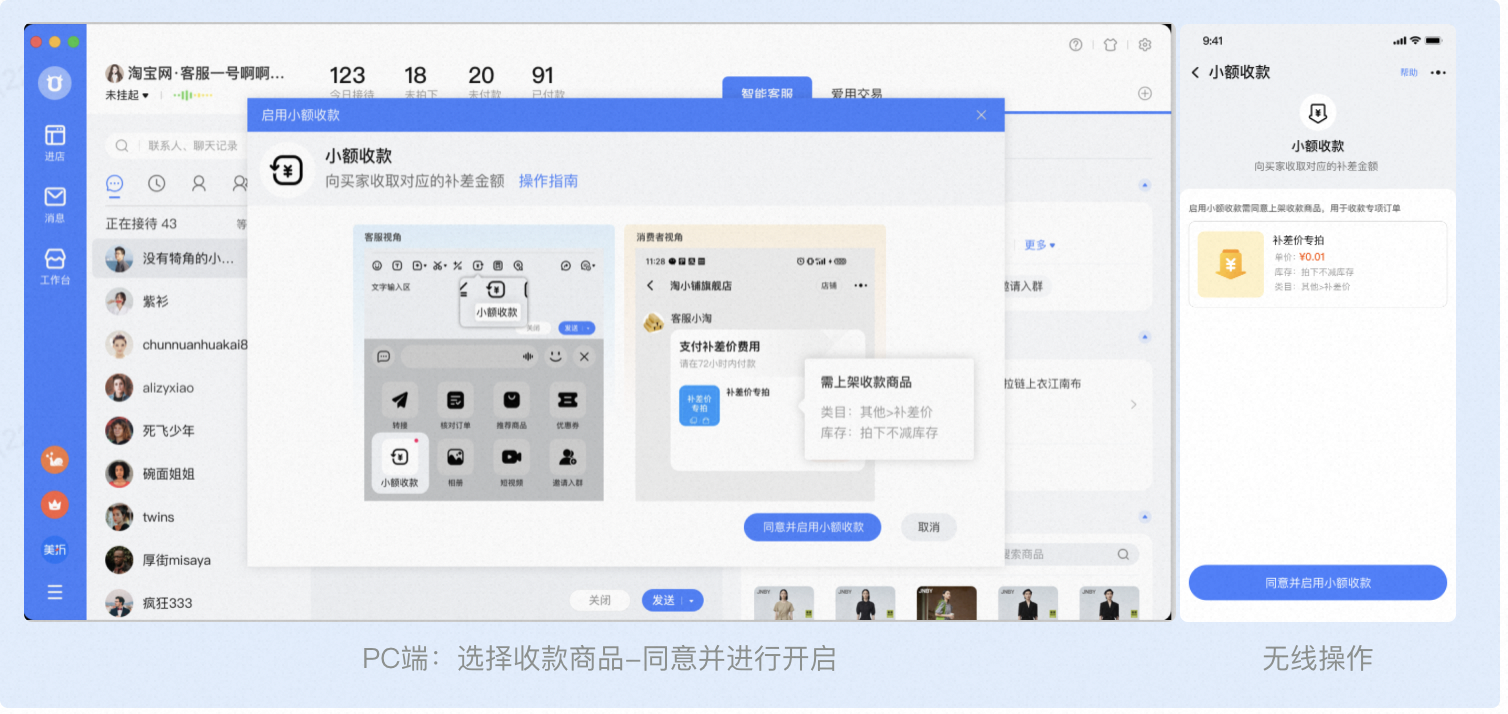
Task: Click the help question-mark icon top right
Action: coord(1076,45)
